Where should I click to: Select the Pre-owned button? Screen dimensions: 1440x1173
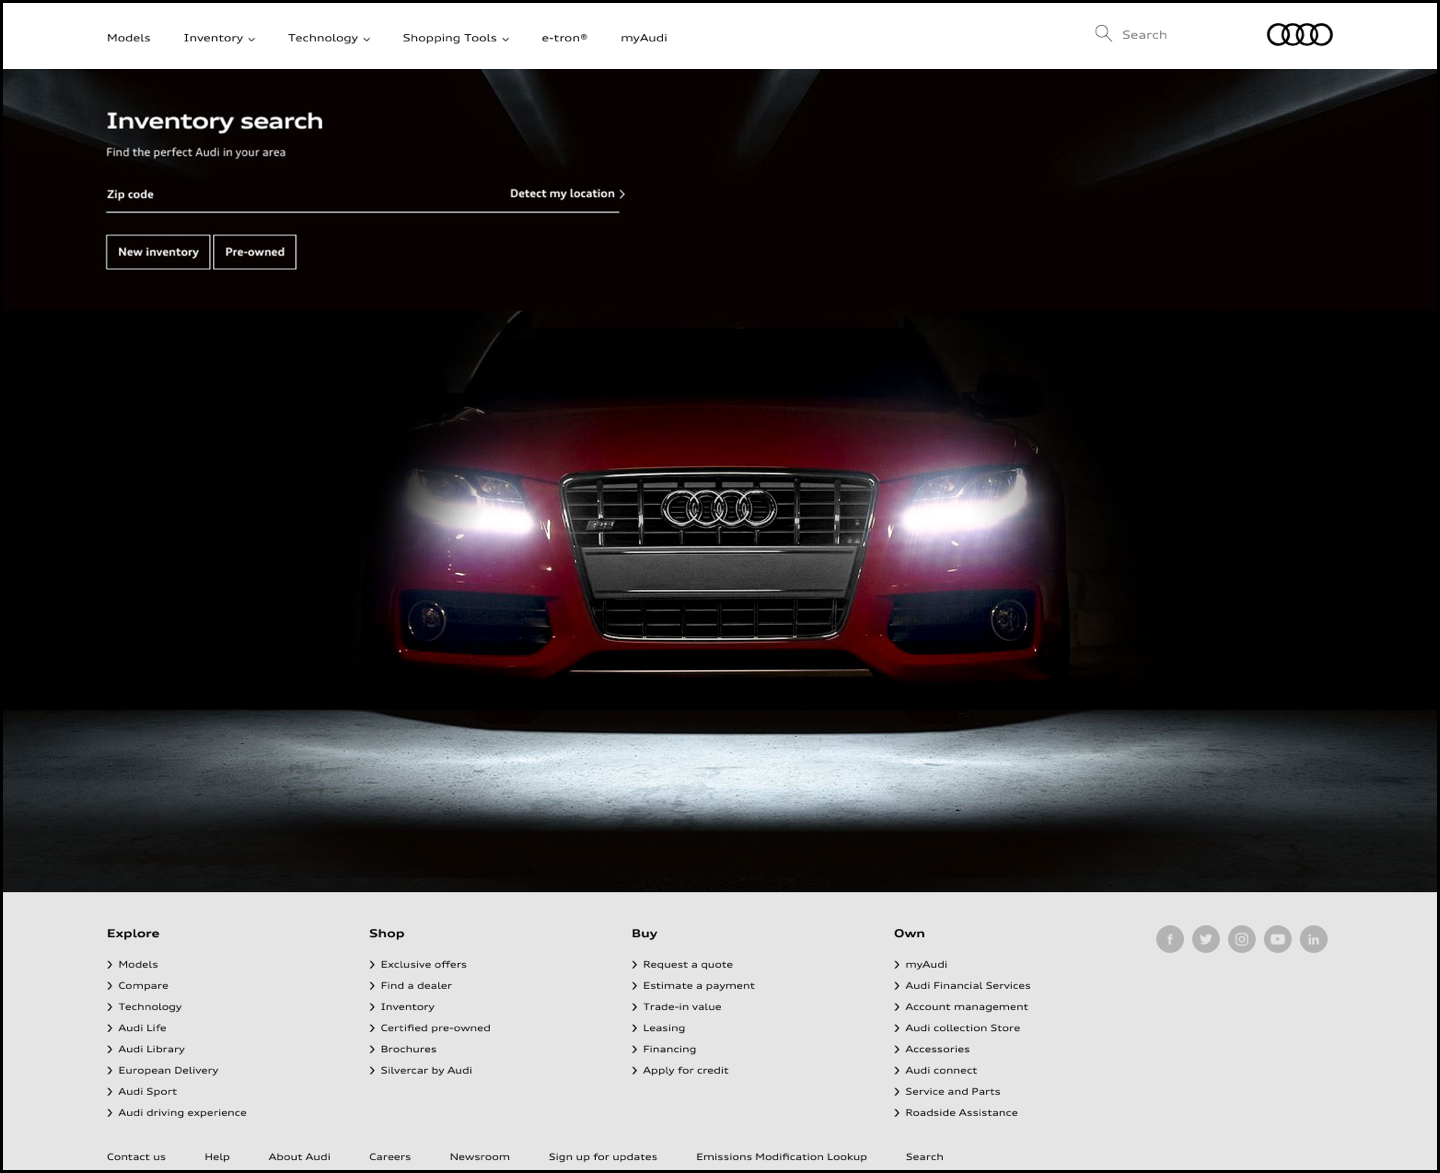point(255,252)
